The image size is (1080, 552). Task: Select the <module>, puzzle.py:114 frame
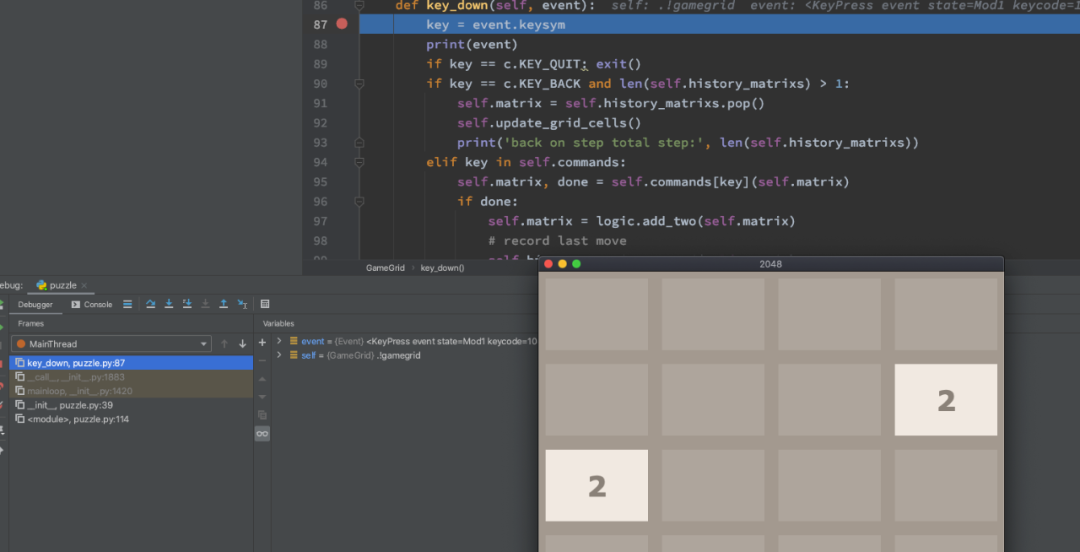pyautogui.click(x=132, y=419)
